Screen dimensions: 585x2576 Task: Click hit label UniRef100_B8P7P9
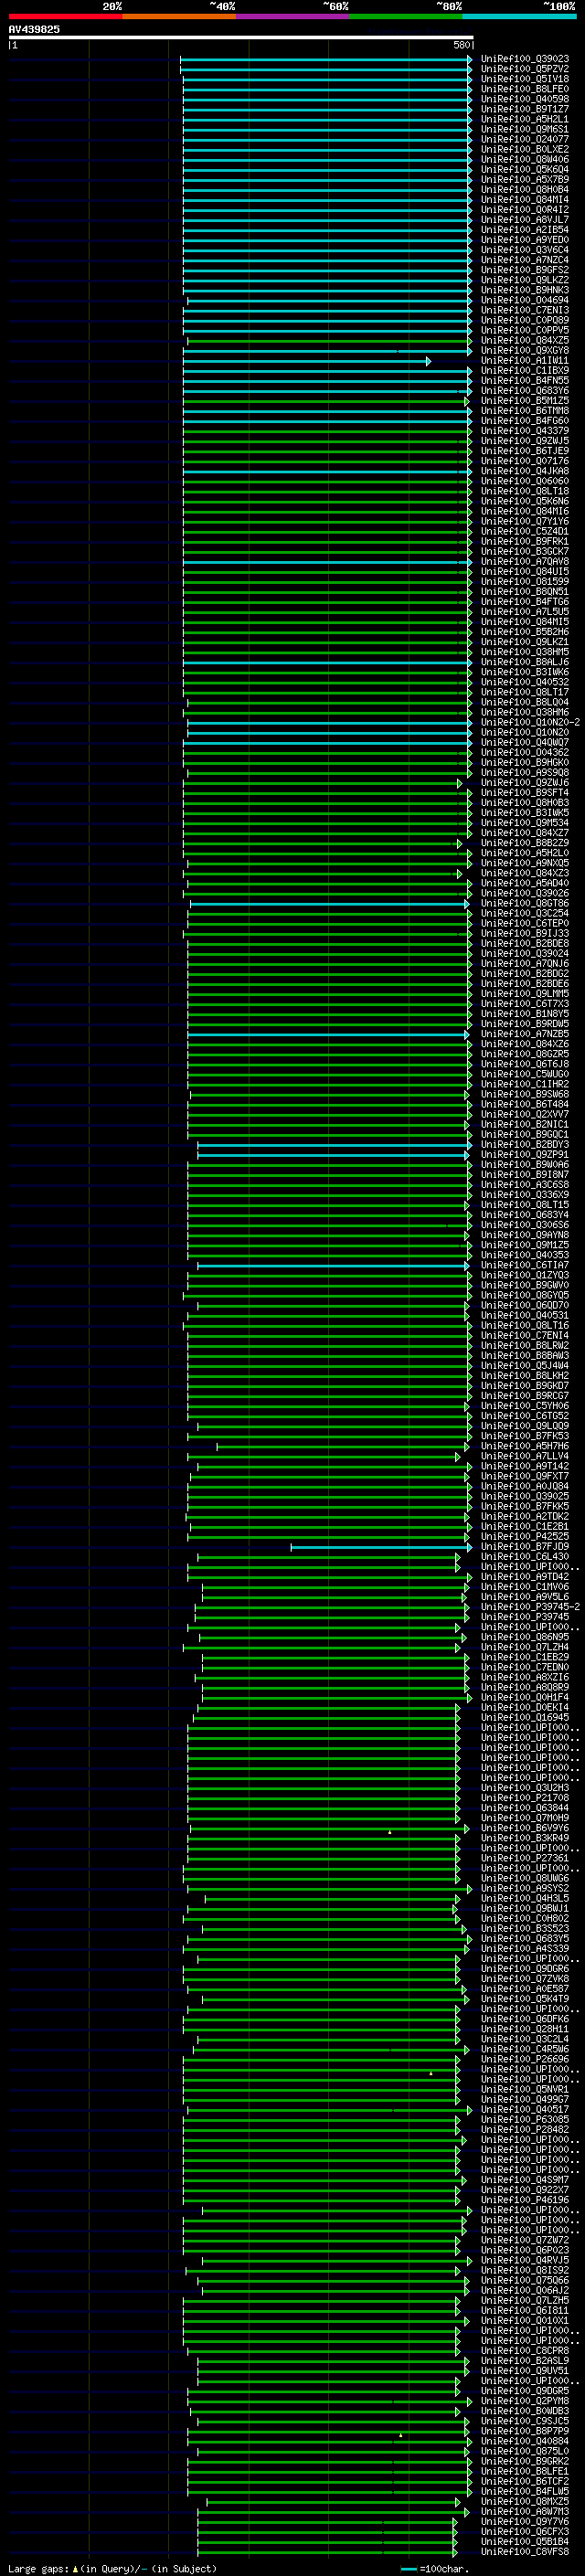click(x=525, y=2432)
